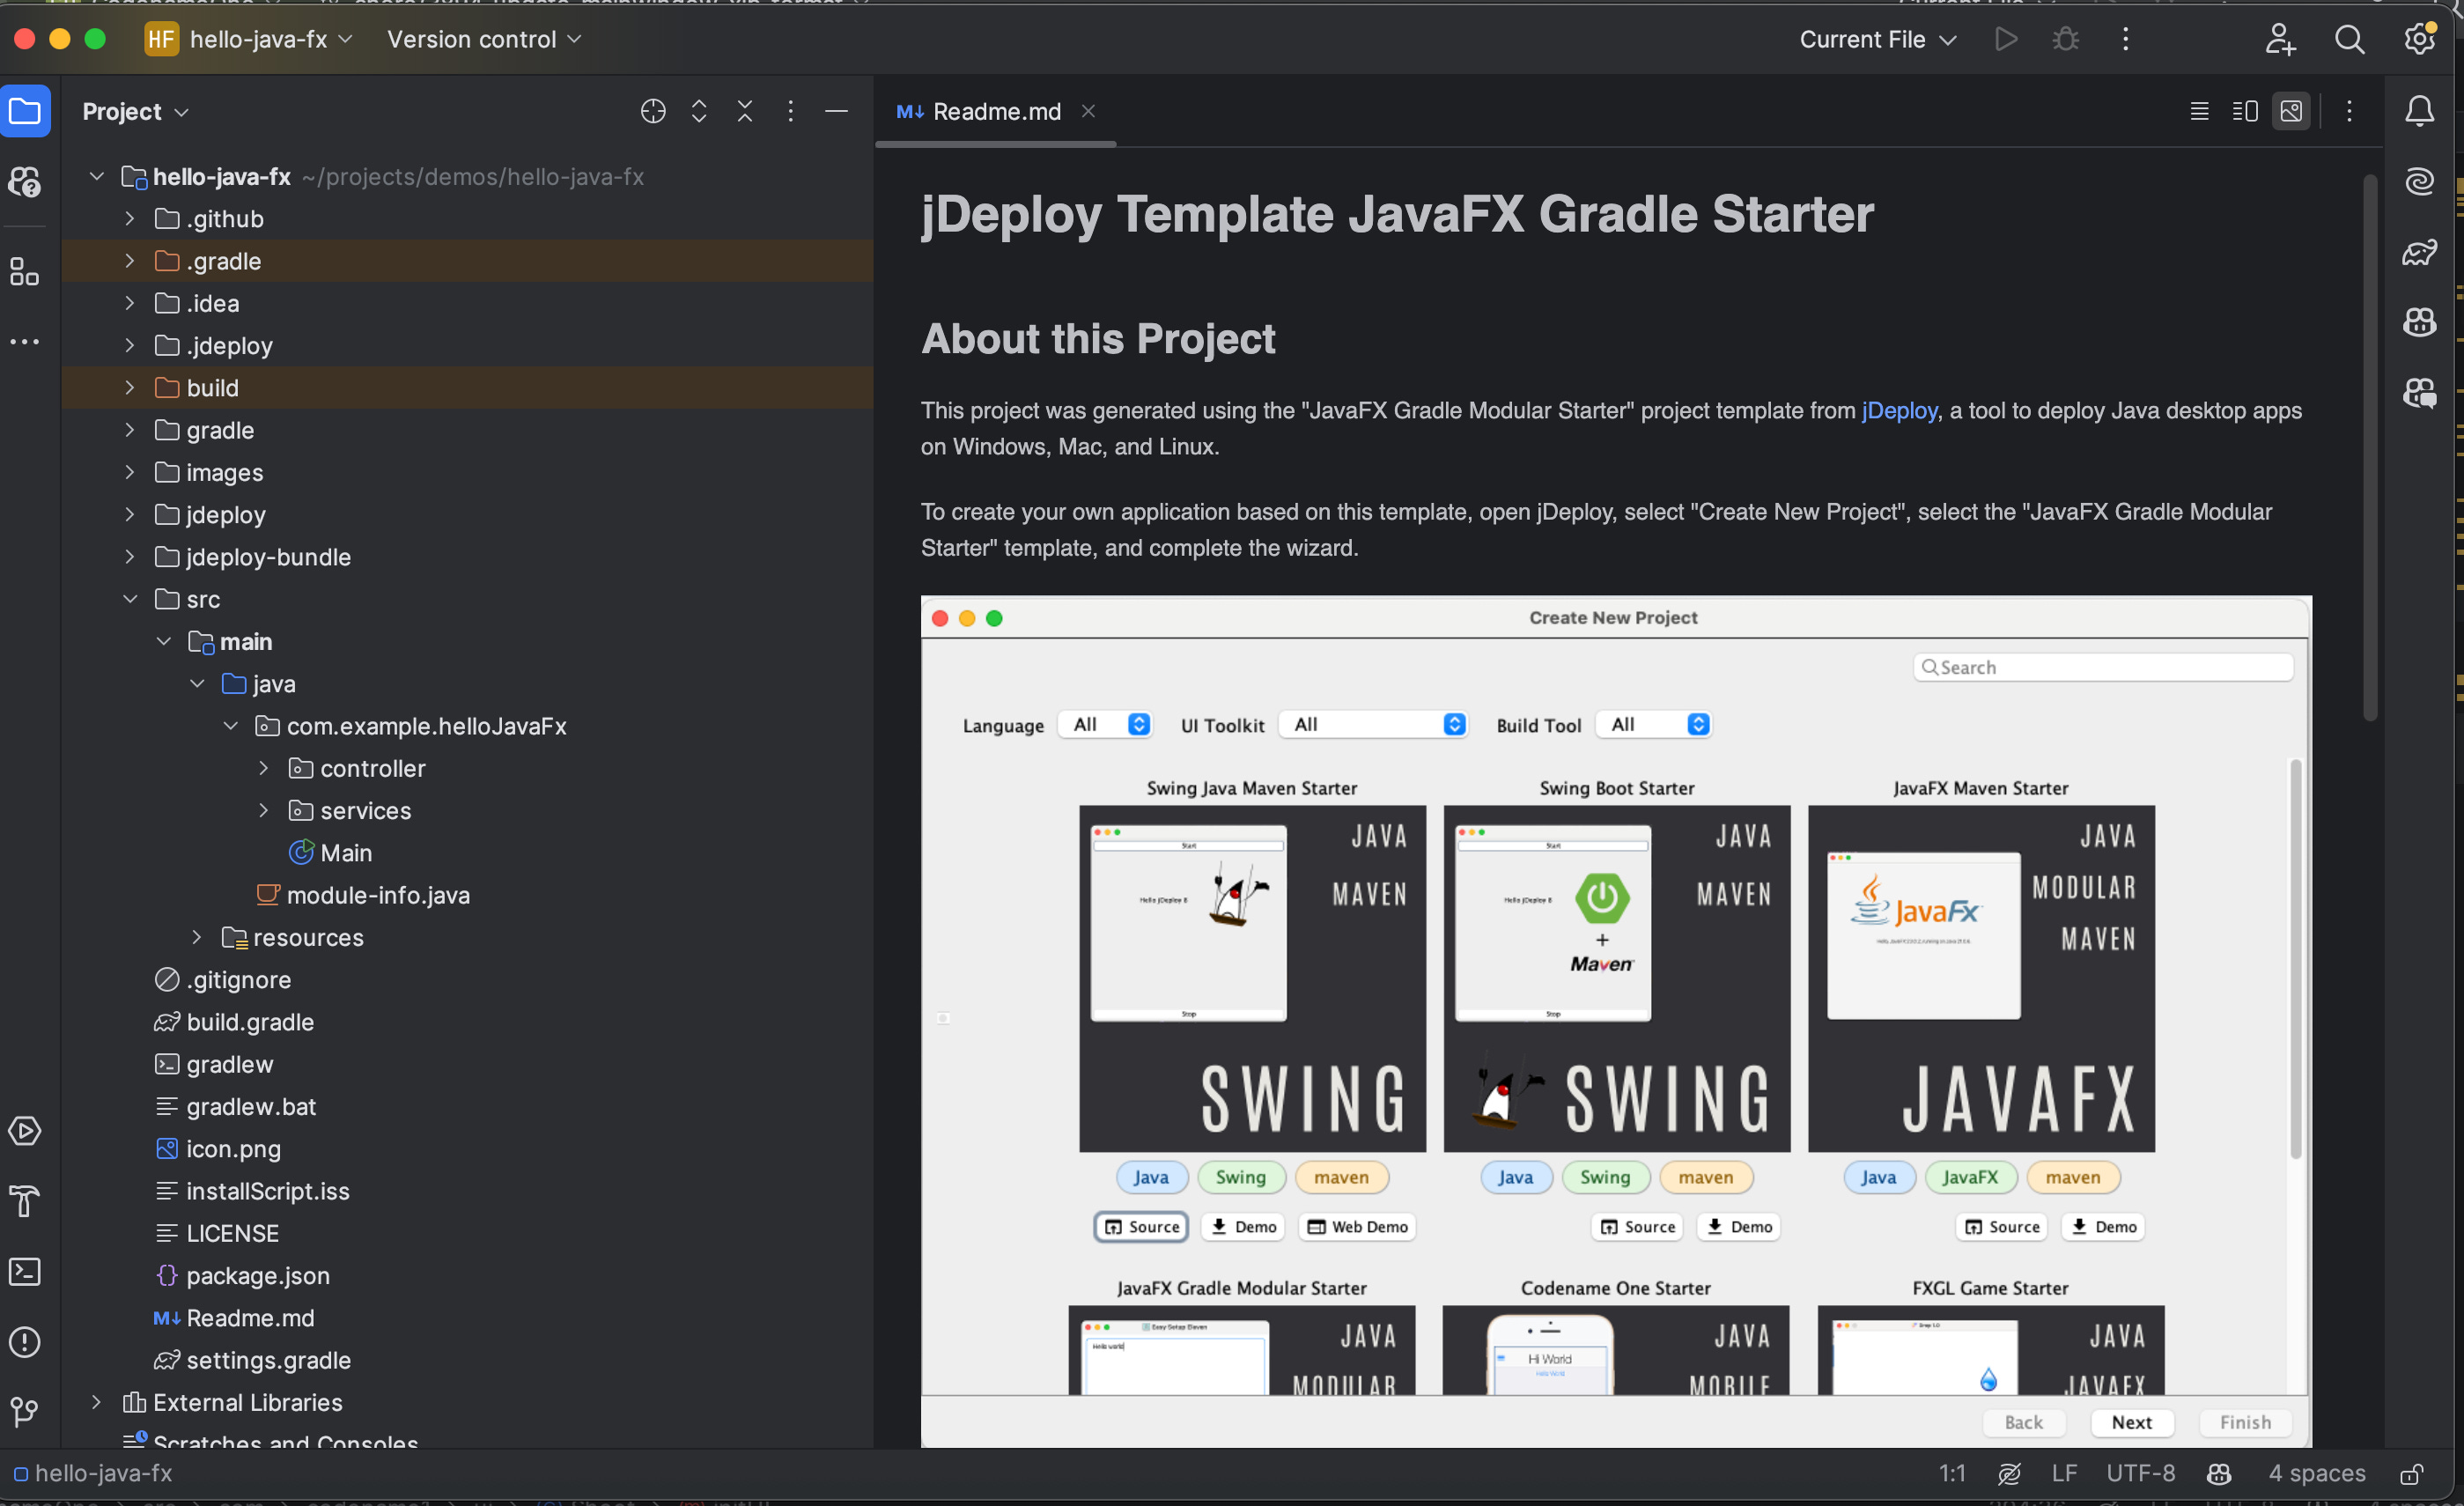Close the Readme.md tab
The image size is (2464, 1506).
pyautogui.click(x=1088, y=111)
